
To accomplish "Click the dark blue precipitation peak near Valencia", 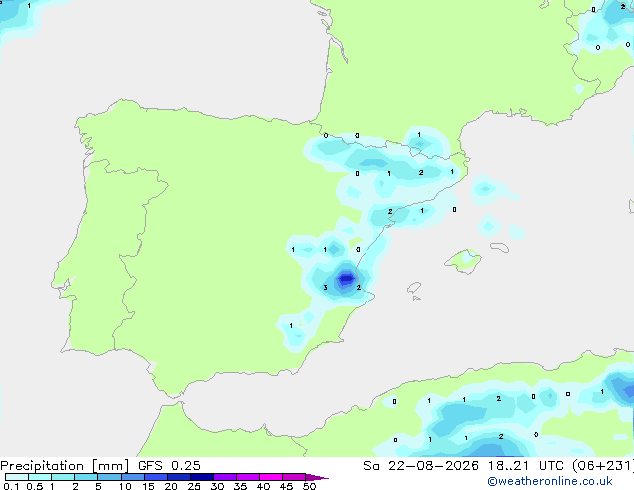I will point(347,279).
